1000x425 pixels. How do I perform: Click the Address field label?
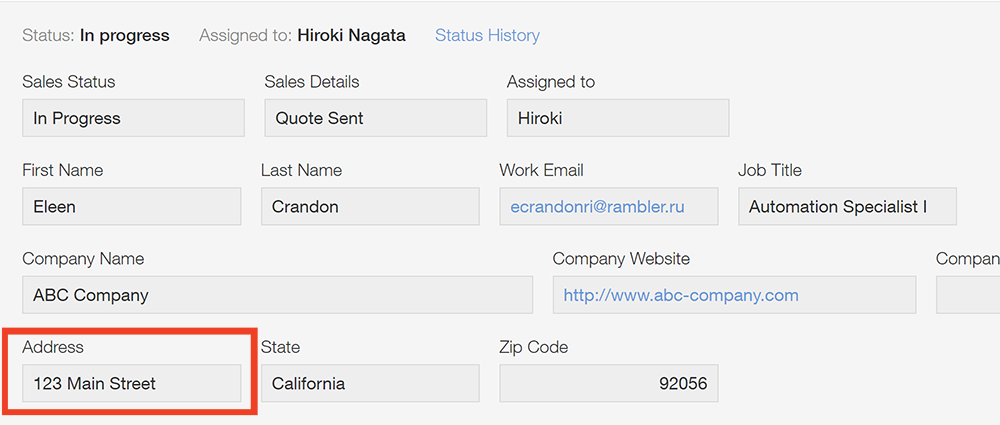pyautogui.click(x=53, y=347)
